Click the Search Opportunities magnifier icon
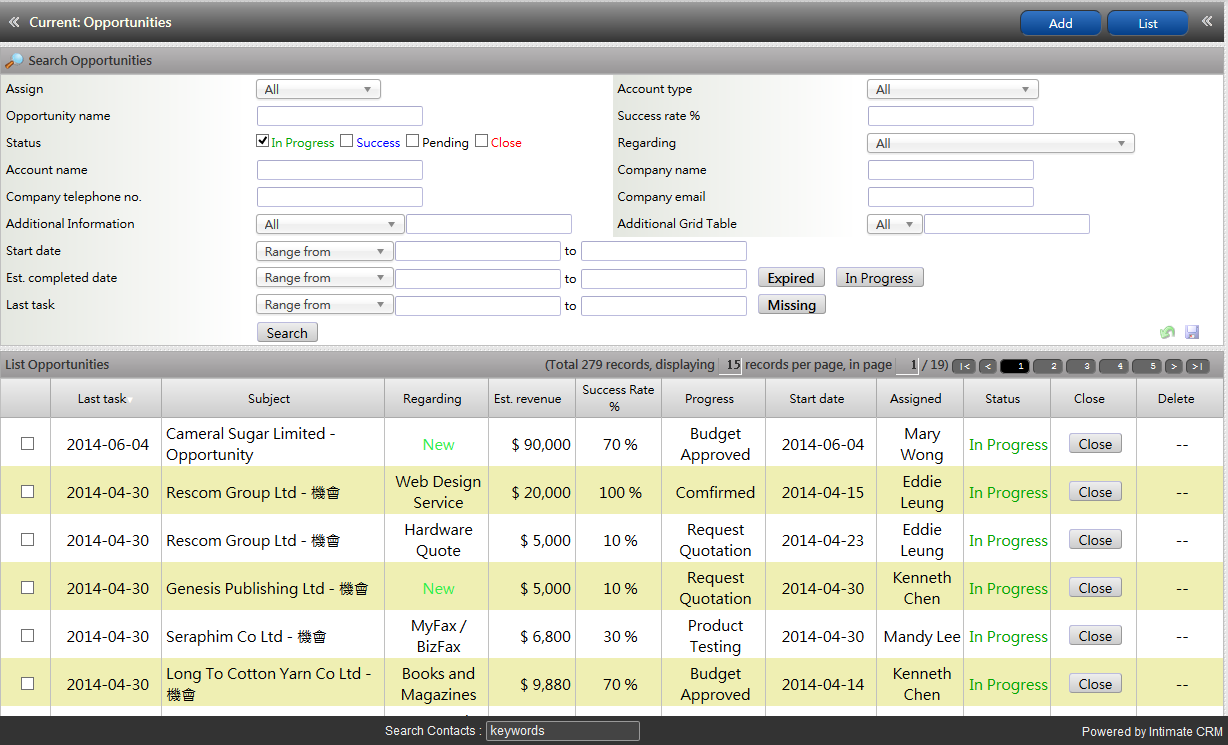 [14, 61]
